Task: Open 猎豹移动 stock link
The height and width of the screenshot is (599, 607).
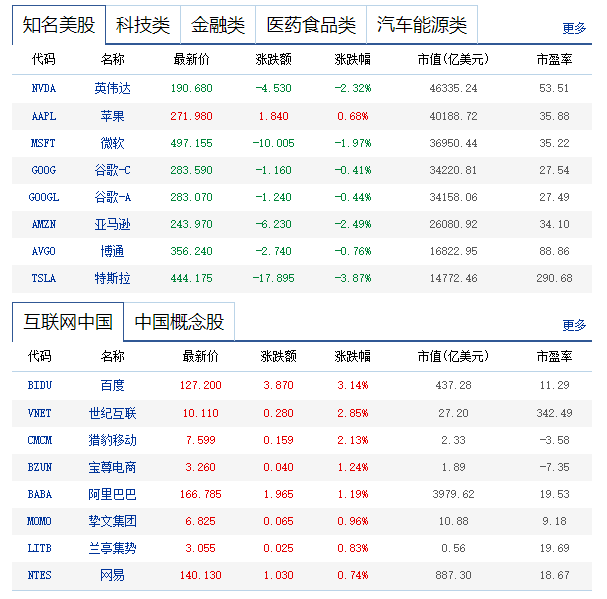Action: (x=112, y=440)
